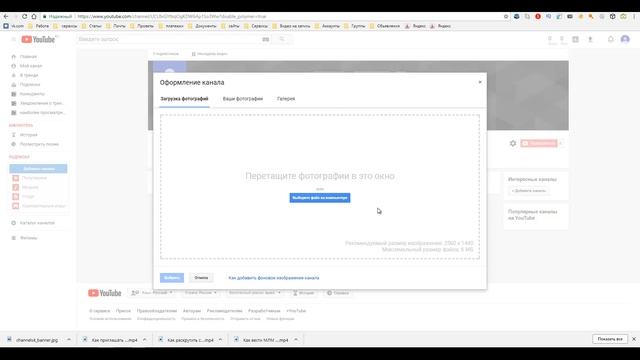
Task: Close the Оформление канала dialog with X
Action: click(x=480, y=82)
